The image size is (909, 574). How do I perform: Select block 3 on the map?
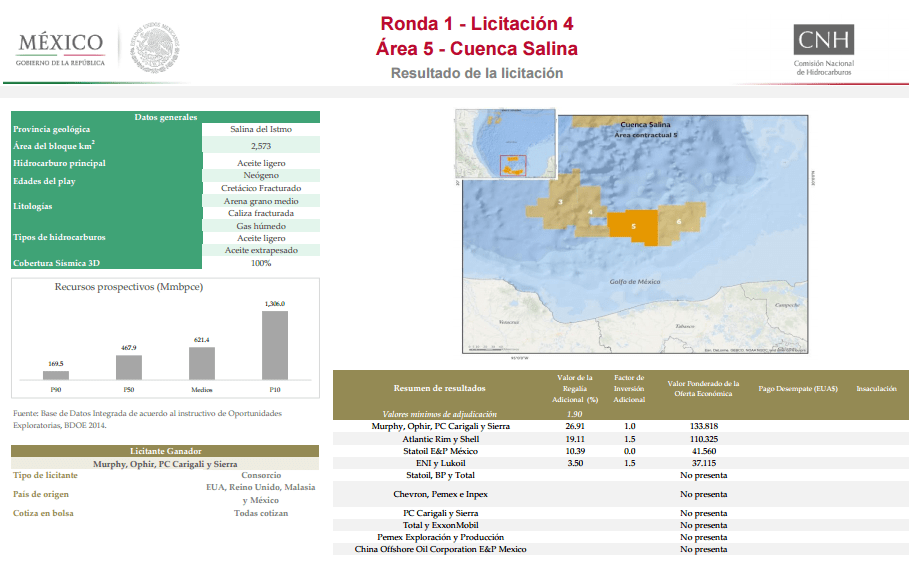561,202
